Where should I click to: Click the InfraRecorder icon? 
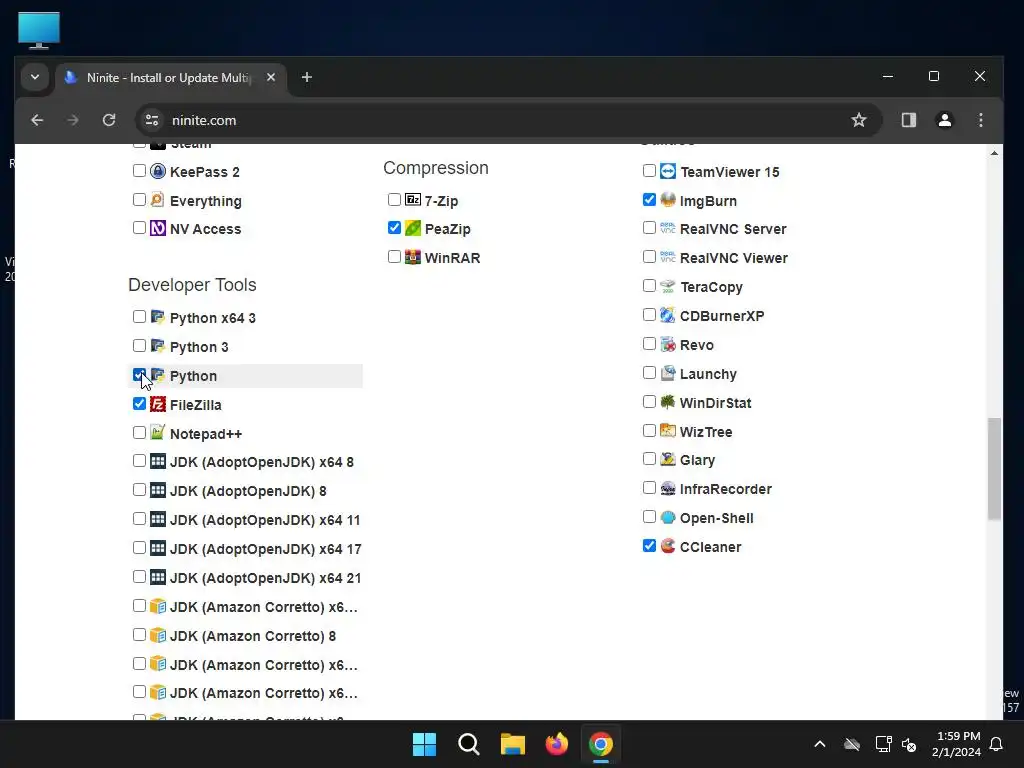pyautogui.click(x=667, y=488)
